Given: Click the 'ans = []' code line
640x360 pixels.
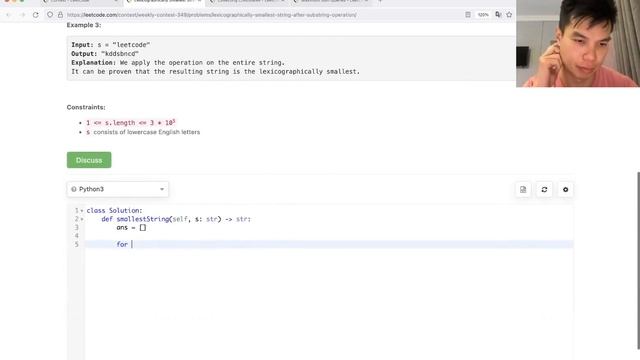Looking at the screenshot, I should coord(131,227).
